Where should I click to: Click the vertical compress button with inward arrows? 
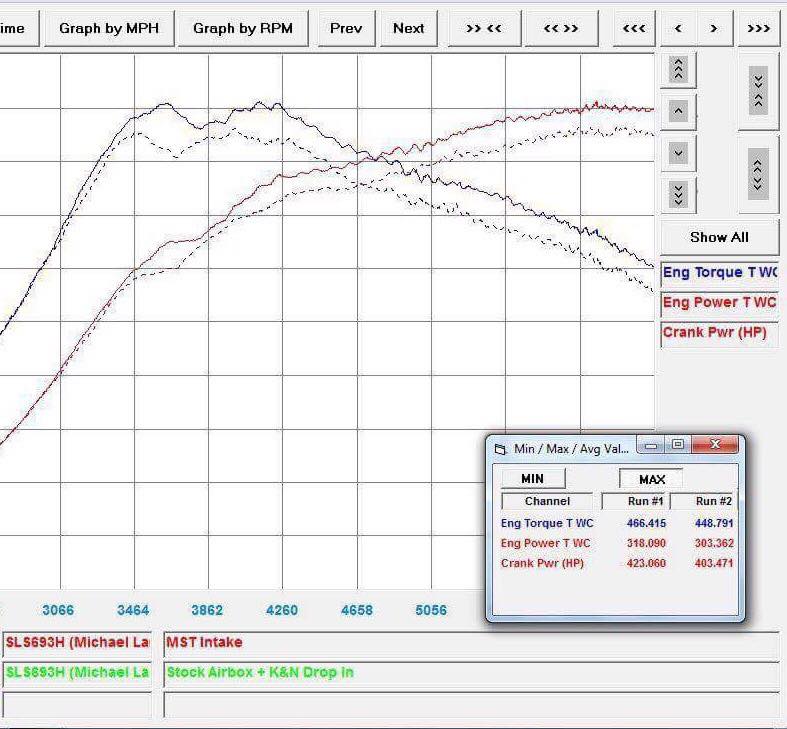coord(758,90)
